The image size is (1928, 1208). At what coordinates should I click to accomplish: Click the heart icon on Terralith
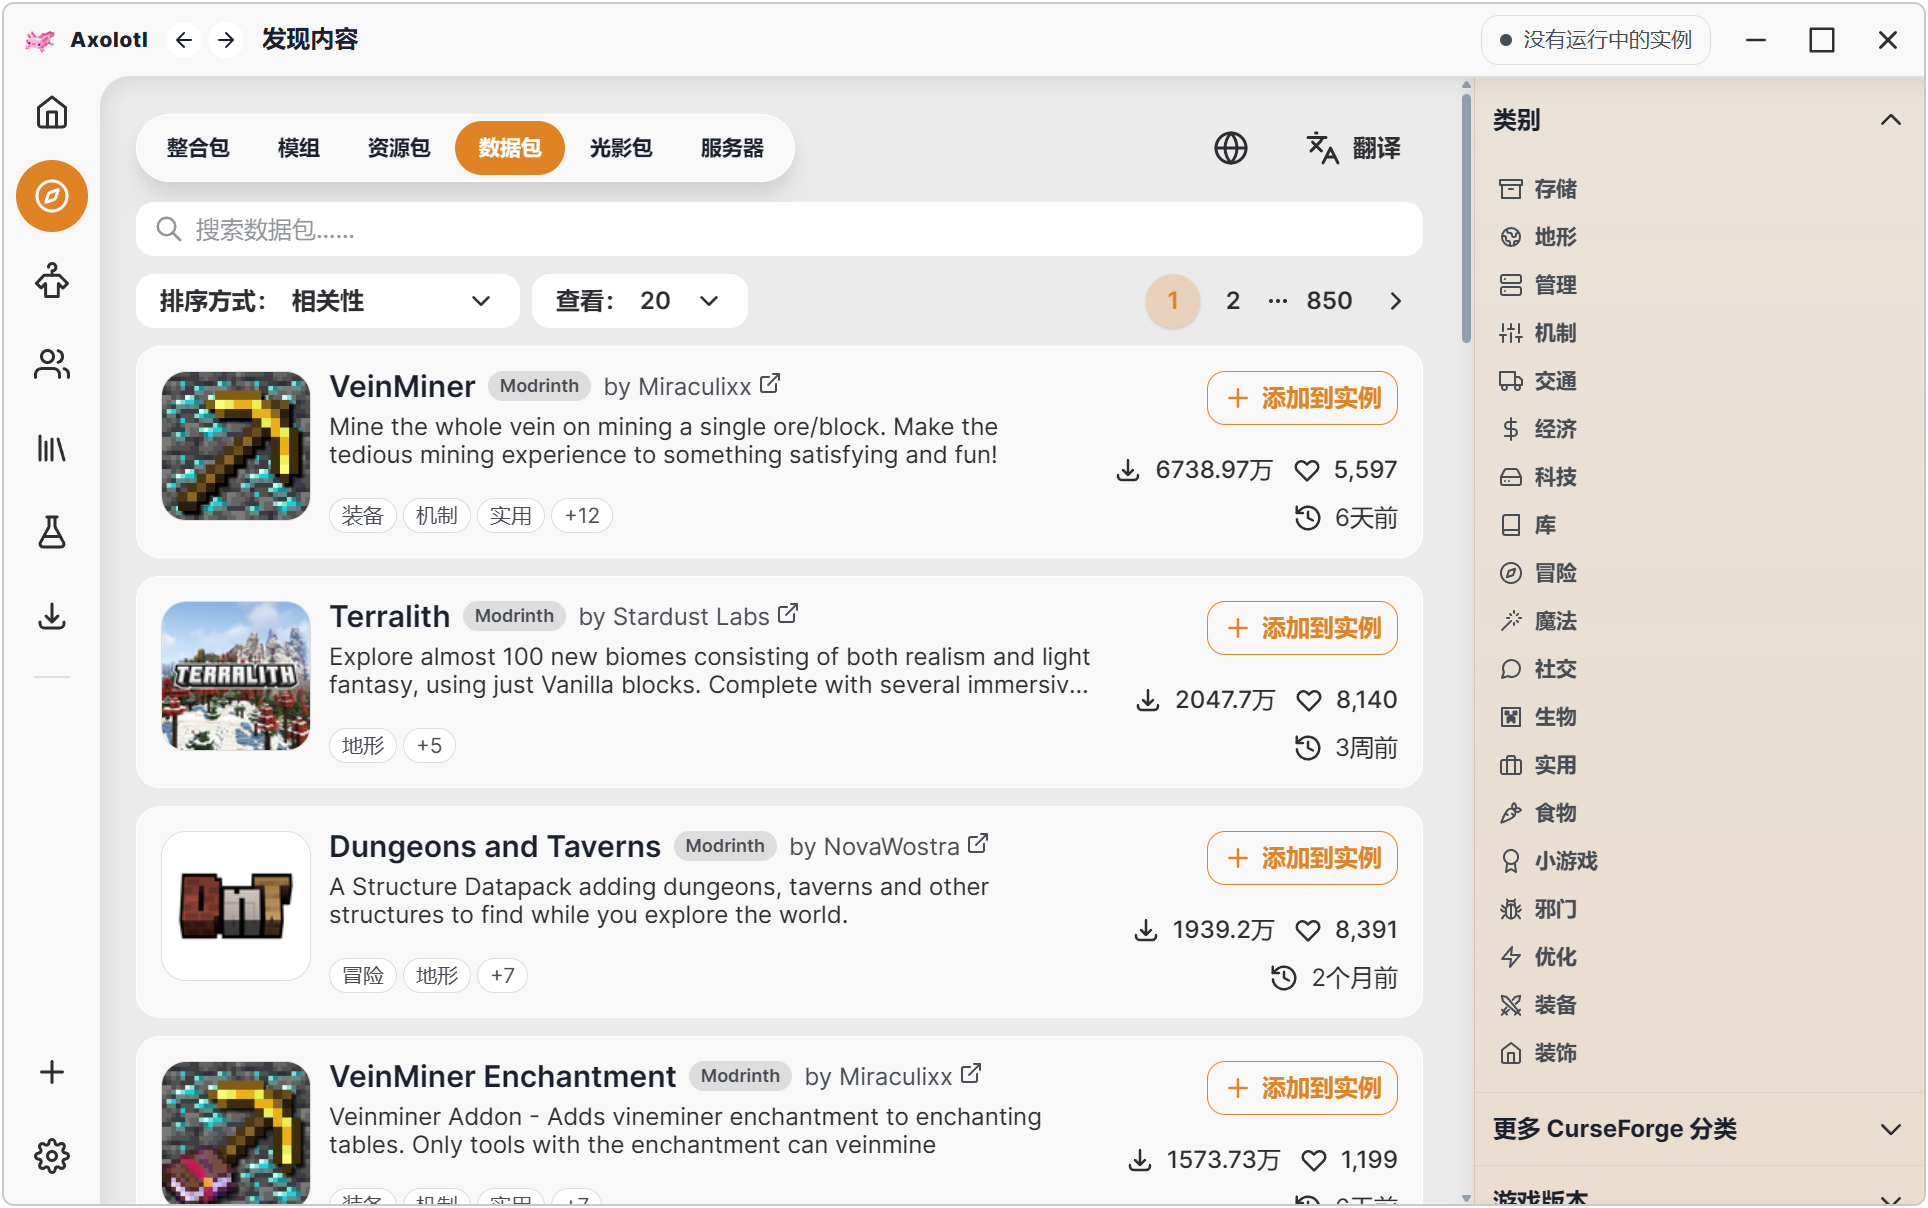[1309, 700]
